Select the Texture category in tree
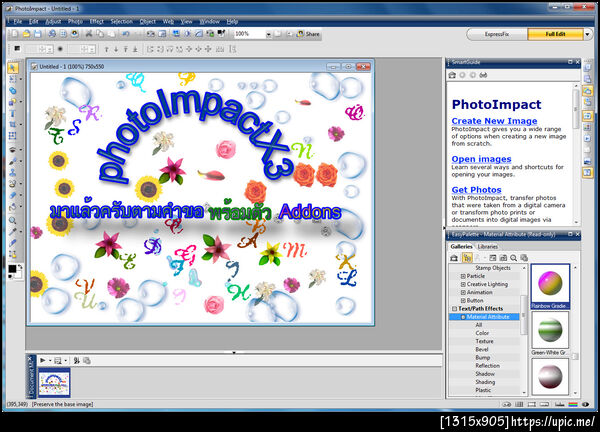The image size is (600, 432). click(x=484, y=341)
